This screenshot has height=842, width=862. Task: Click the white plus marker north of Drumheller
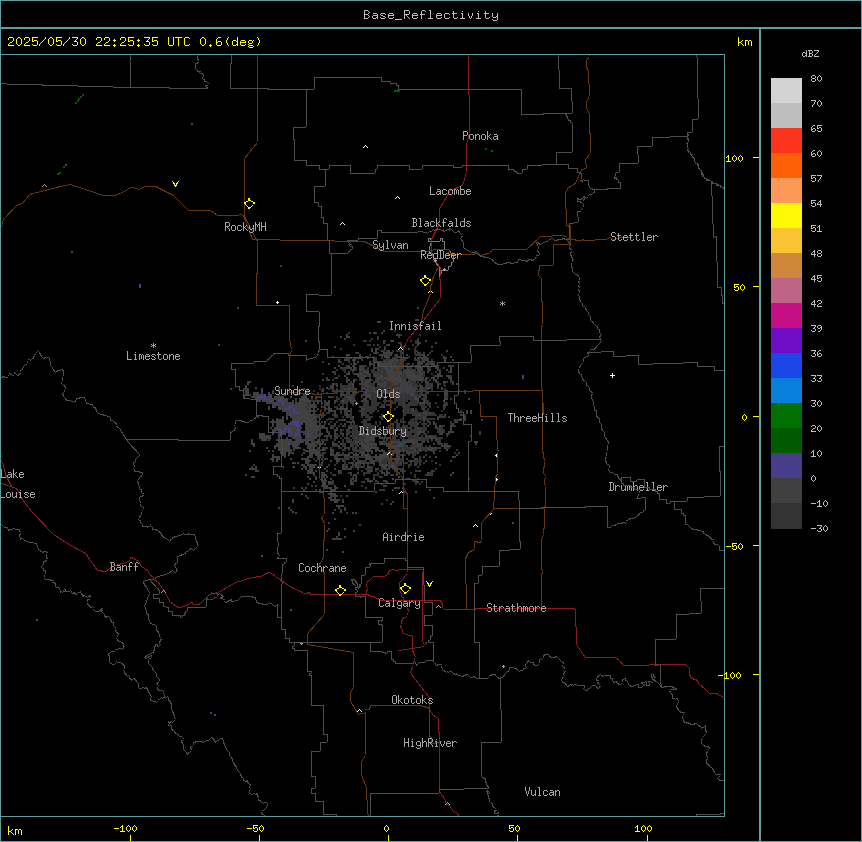click(x=612, y=375)
